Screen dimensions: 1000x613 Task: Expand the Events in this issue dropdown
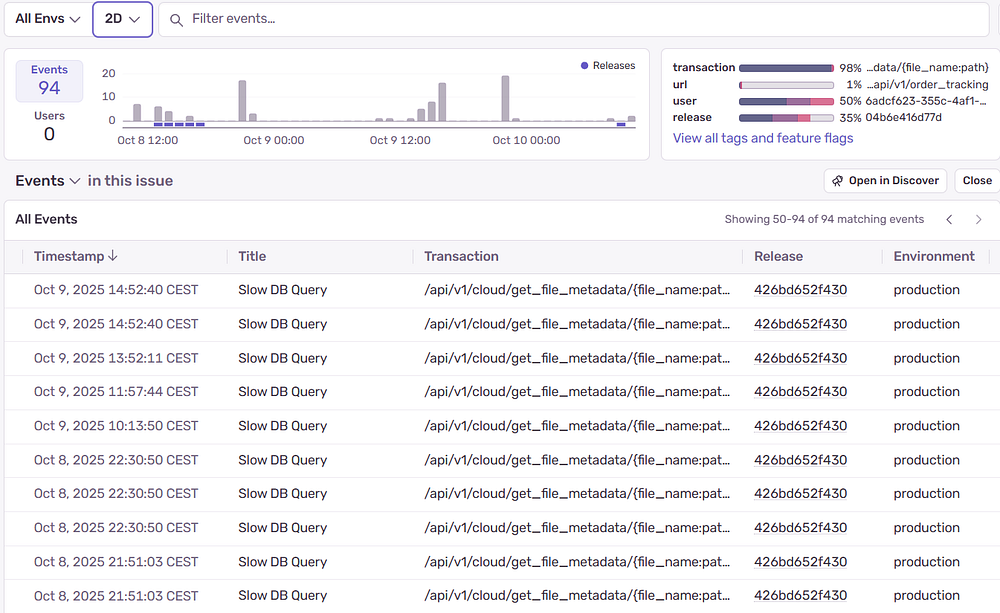[47, 181]
